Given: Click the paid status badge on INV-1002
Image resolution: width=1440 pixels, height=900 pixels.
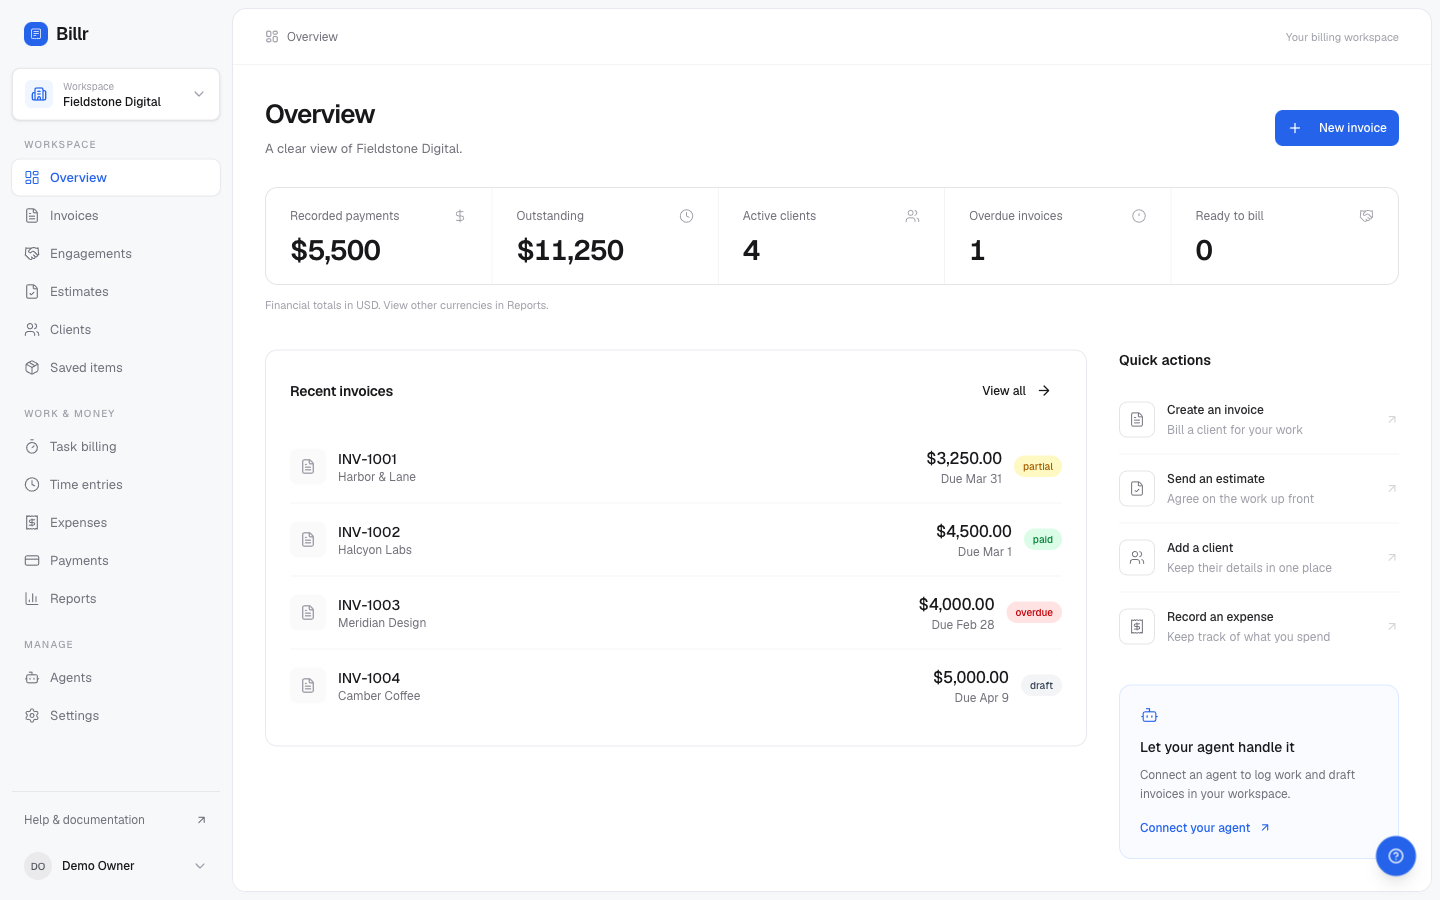Looking at the screenshot, I should pyautogui.click(x=1043, y=540).
